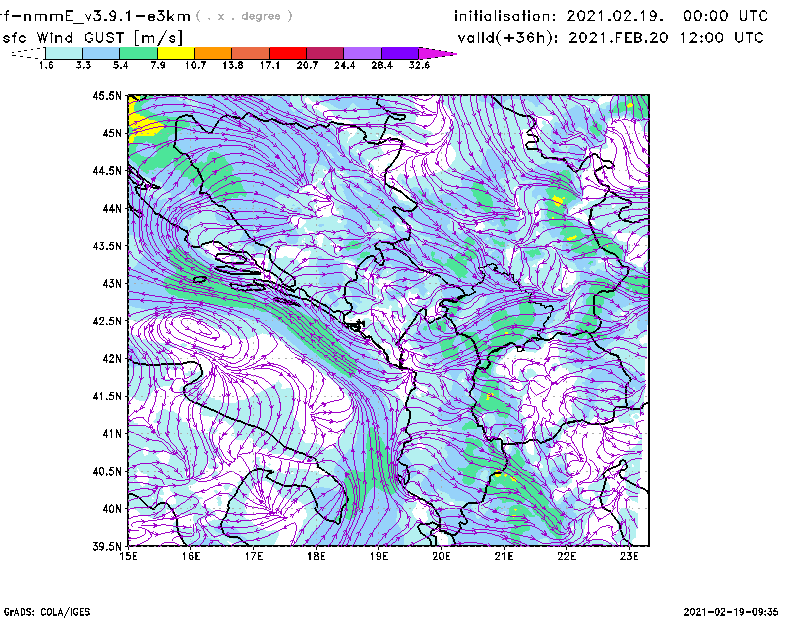
Task: Click the latitude label '42N'
Action: [112, 359]
